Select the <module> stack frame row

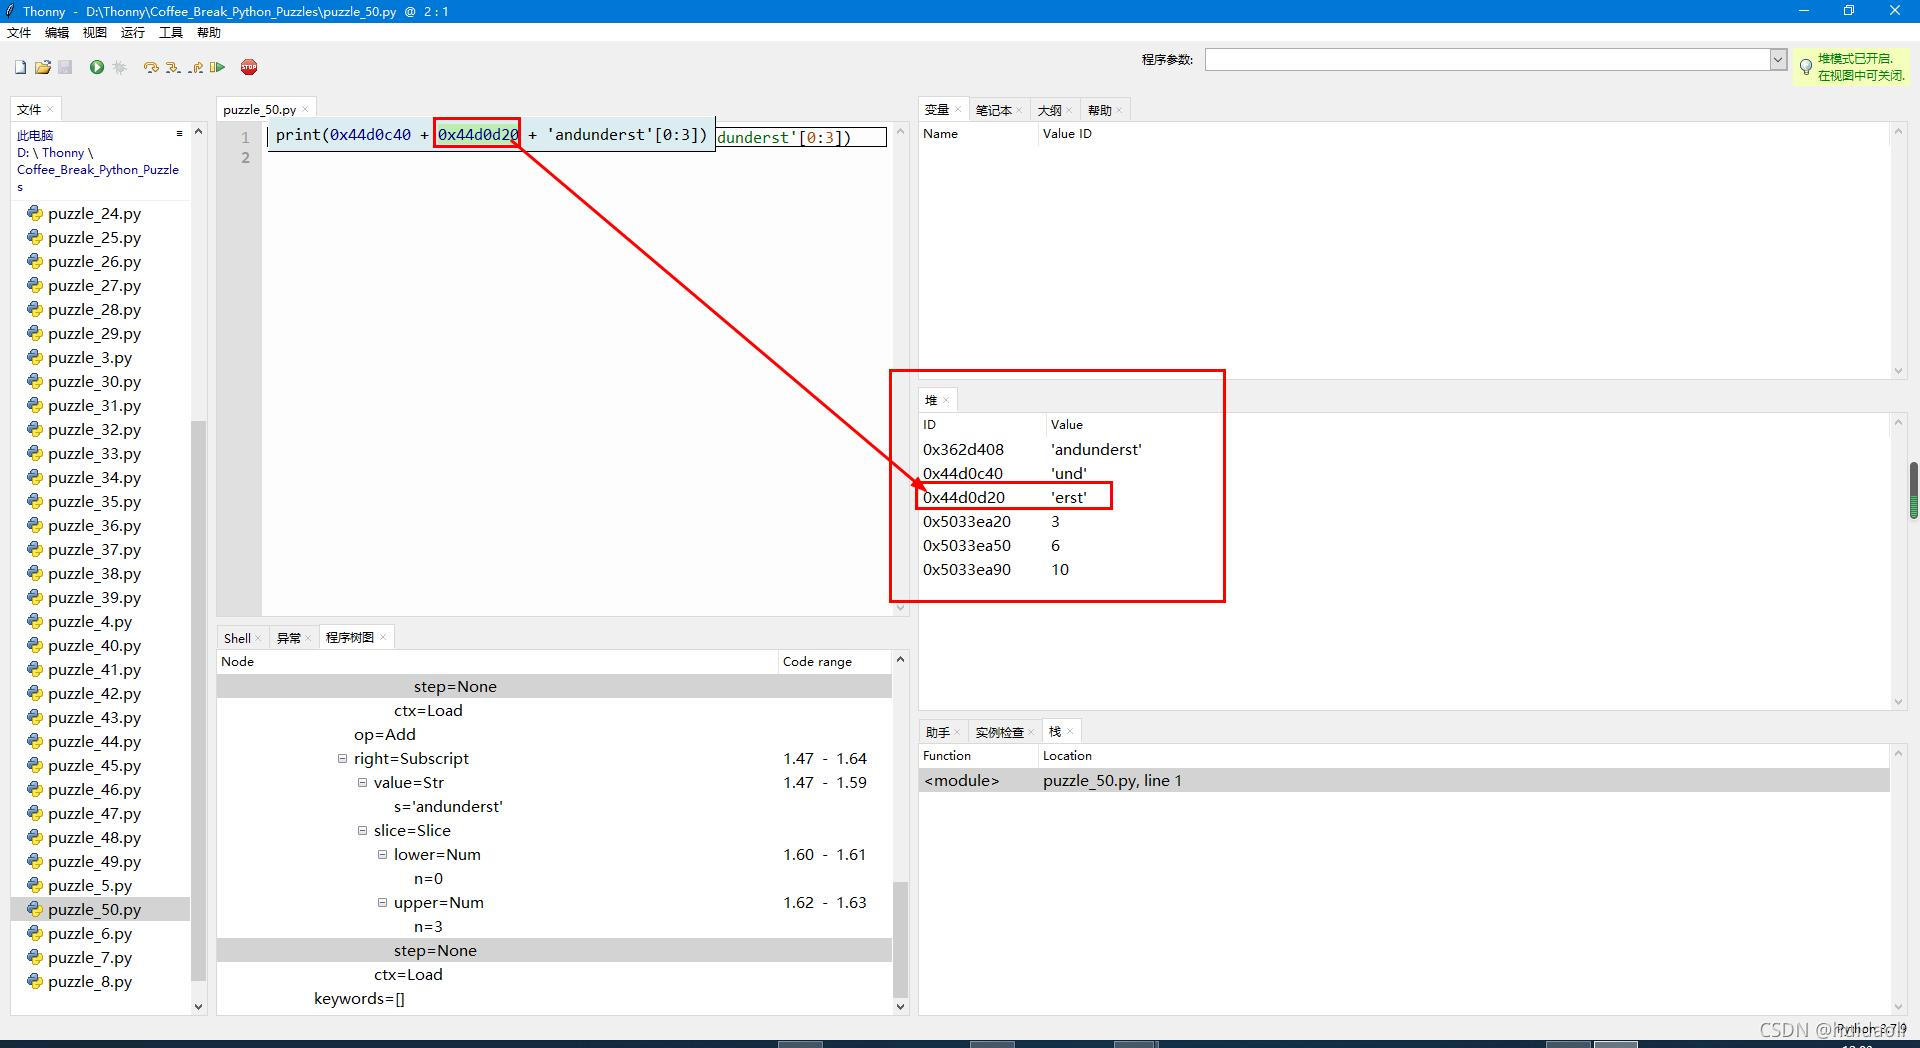click(1404, 780)
